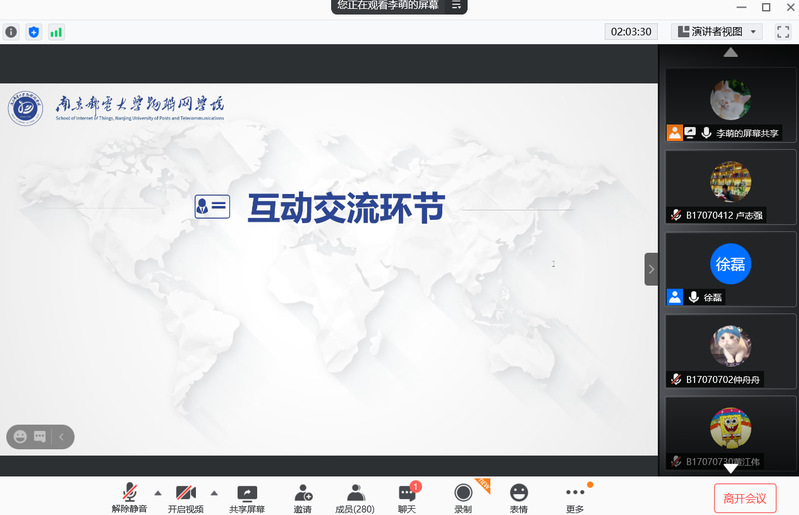The width and height of the screenshot is (799, 515).
Task: Turn on the camera (开启视频)
Action: click(185, 497)
